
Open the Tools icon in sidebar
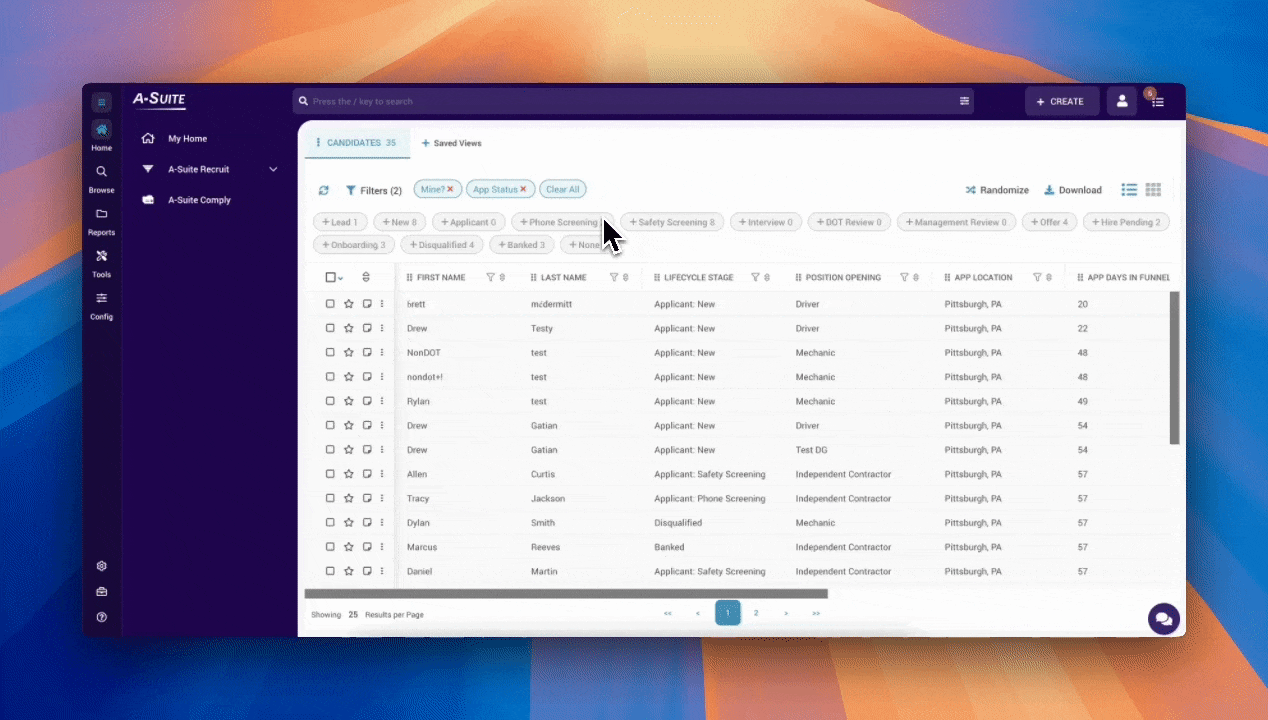tap(101, 256)
